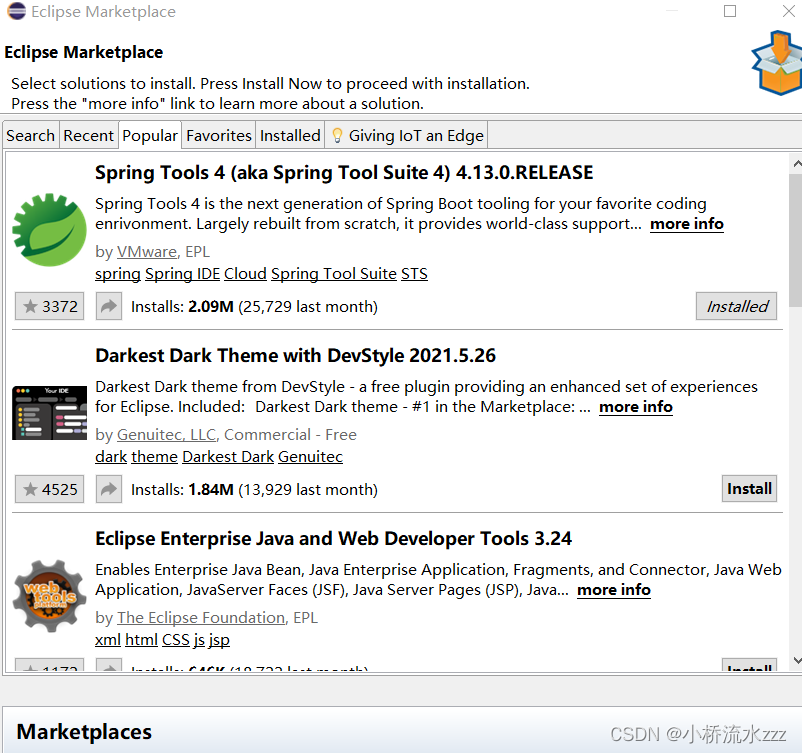Open more info for Darkest Dark Theme
The width and height of the screenshot is (802, 753).
[x=636, y=407]
